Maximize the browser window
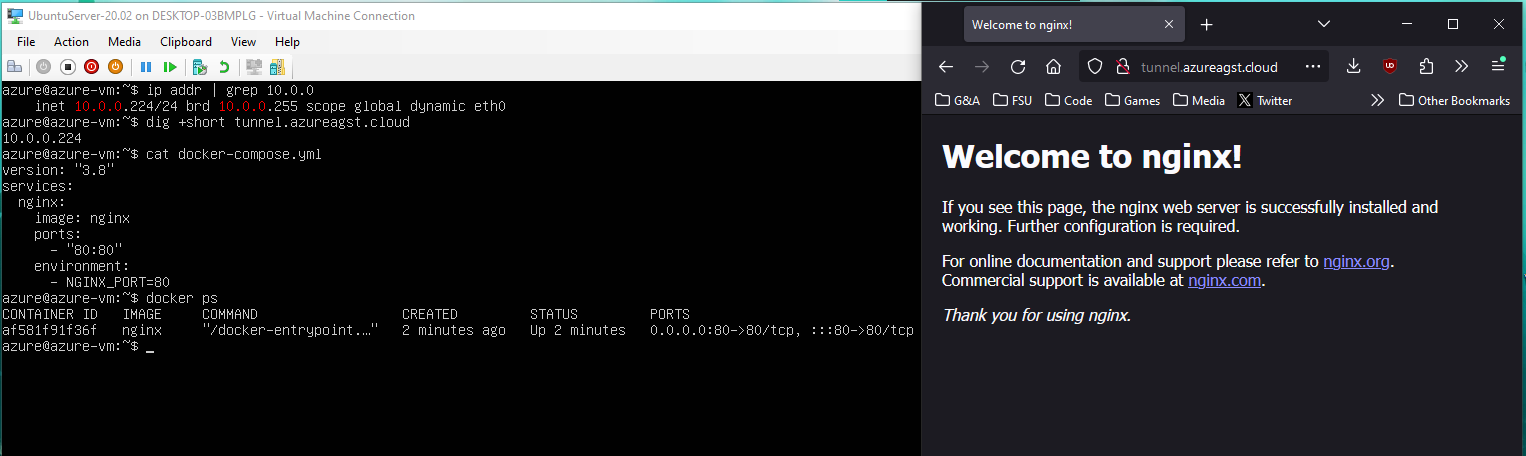The height and width of the screenshot is (456, 1526). 1453,24
